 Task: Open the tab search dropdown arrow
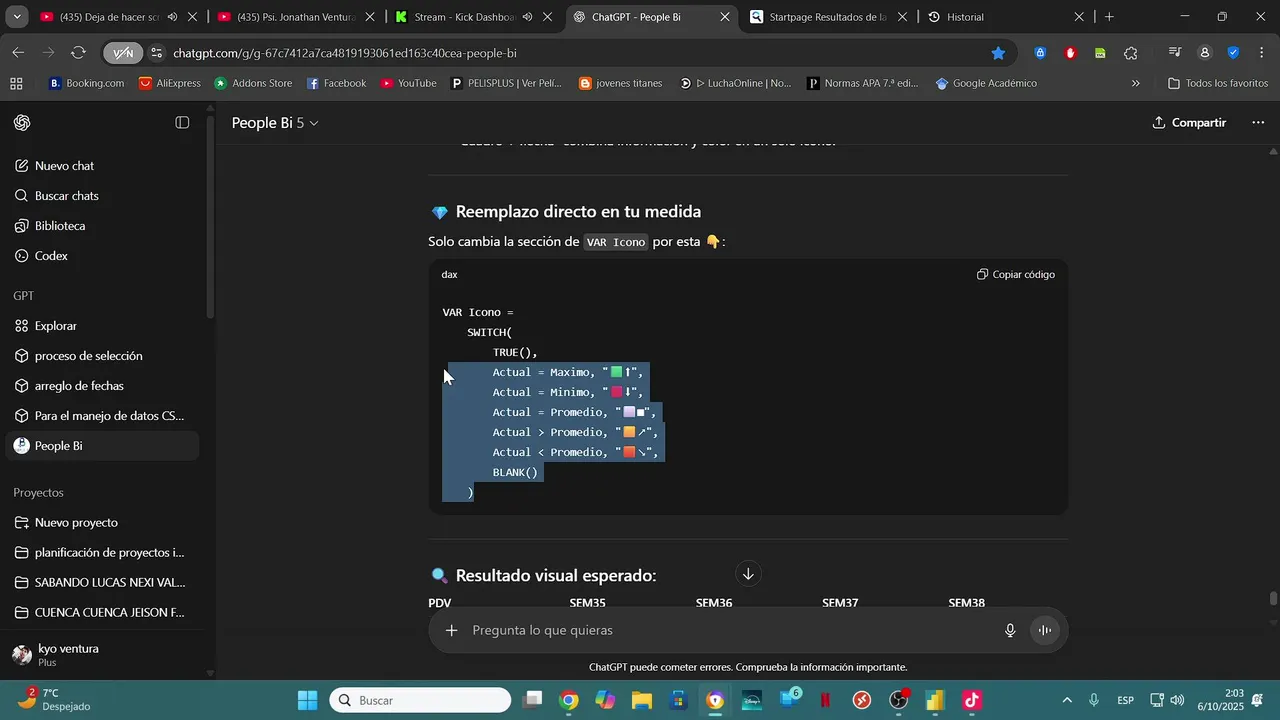coord(17,17)
